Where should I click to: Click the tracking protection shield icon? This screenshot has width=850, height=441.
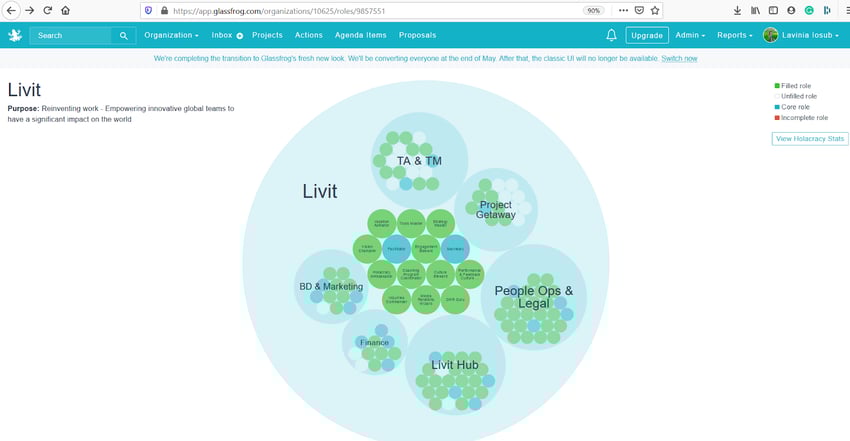[149, 10]
